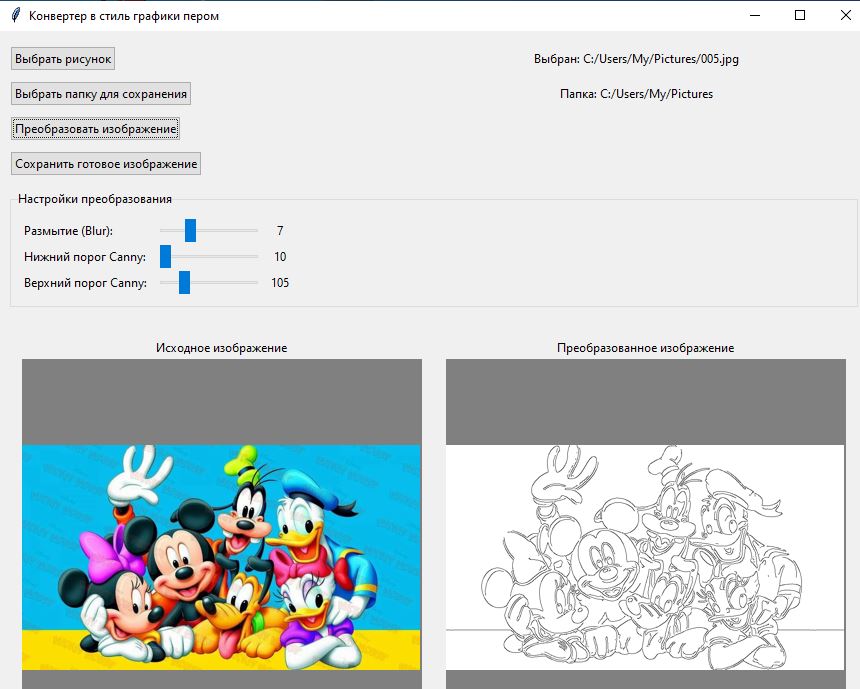Click the converted line-art image preview
860x689 pixels.
645,557
